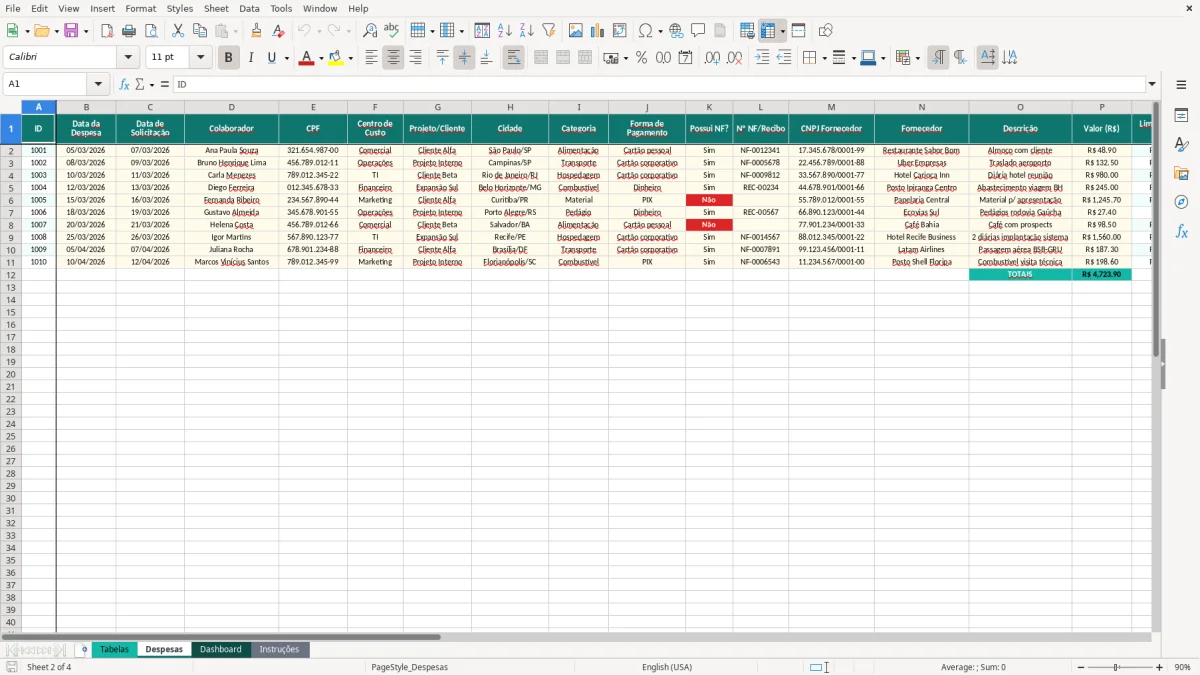The width and height of the screenshot is (1200, 675).
Task: Cut the selection with scissors icon
Action: pyautogui.click(x=178, y=31)
